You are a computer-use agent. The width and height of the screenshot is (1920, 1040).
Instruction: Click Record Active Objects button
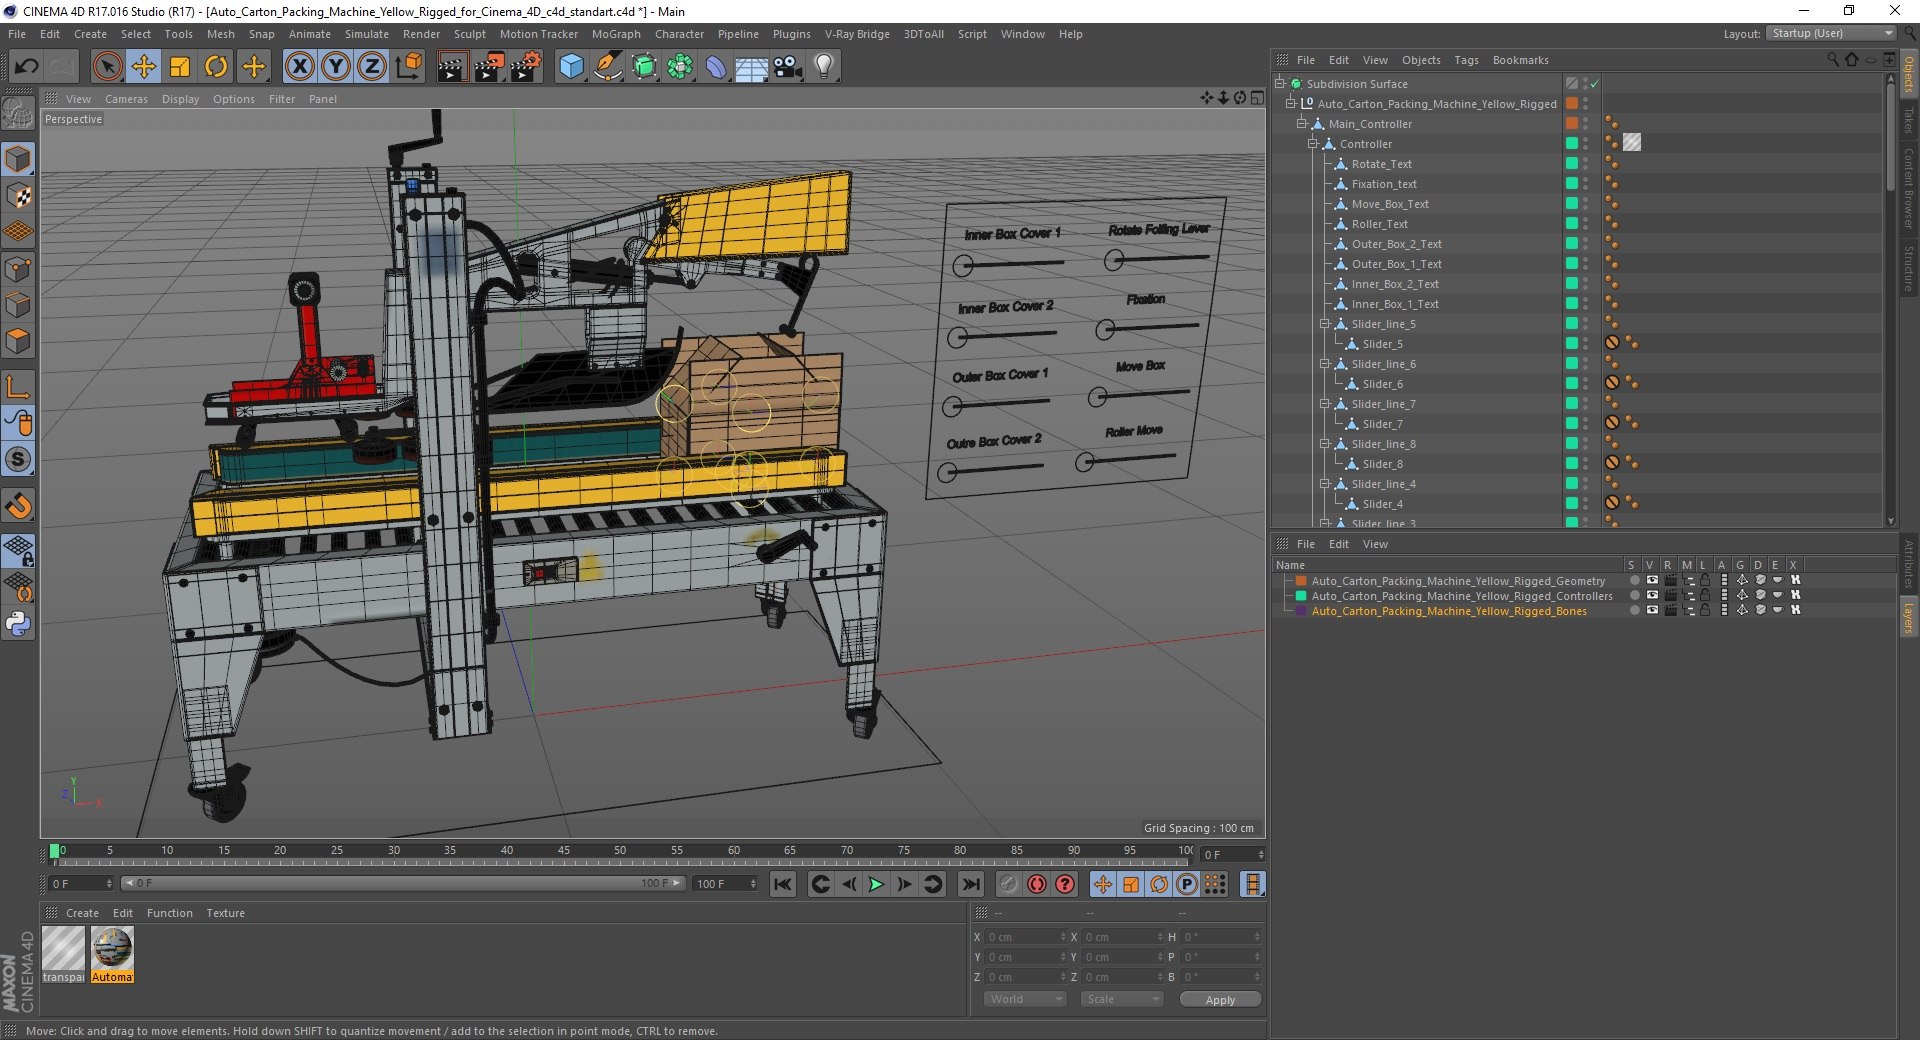point(1009,884)
